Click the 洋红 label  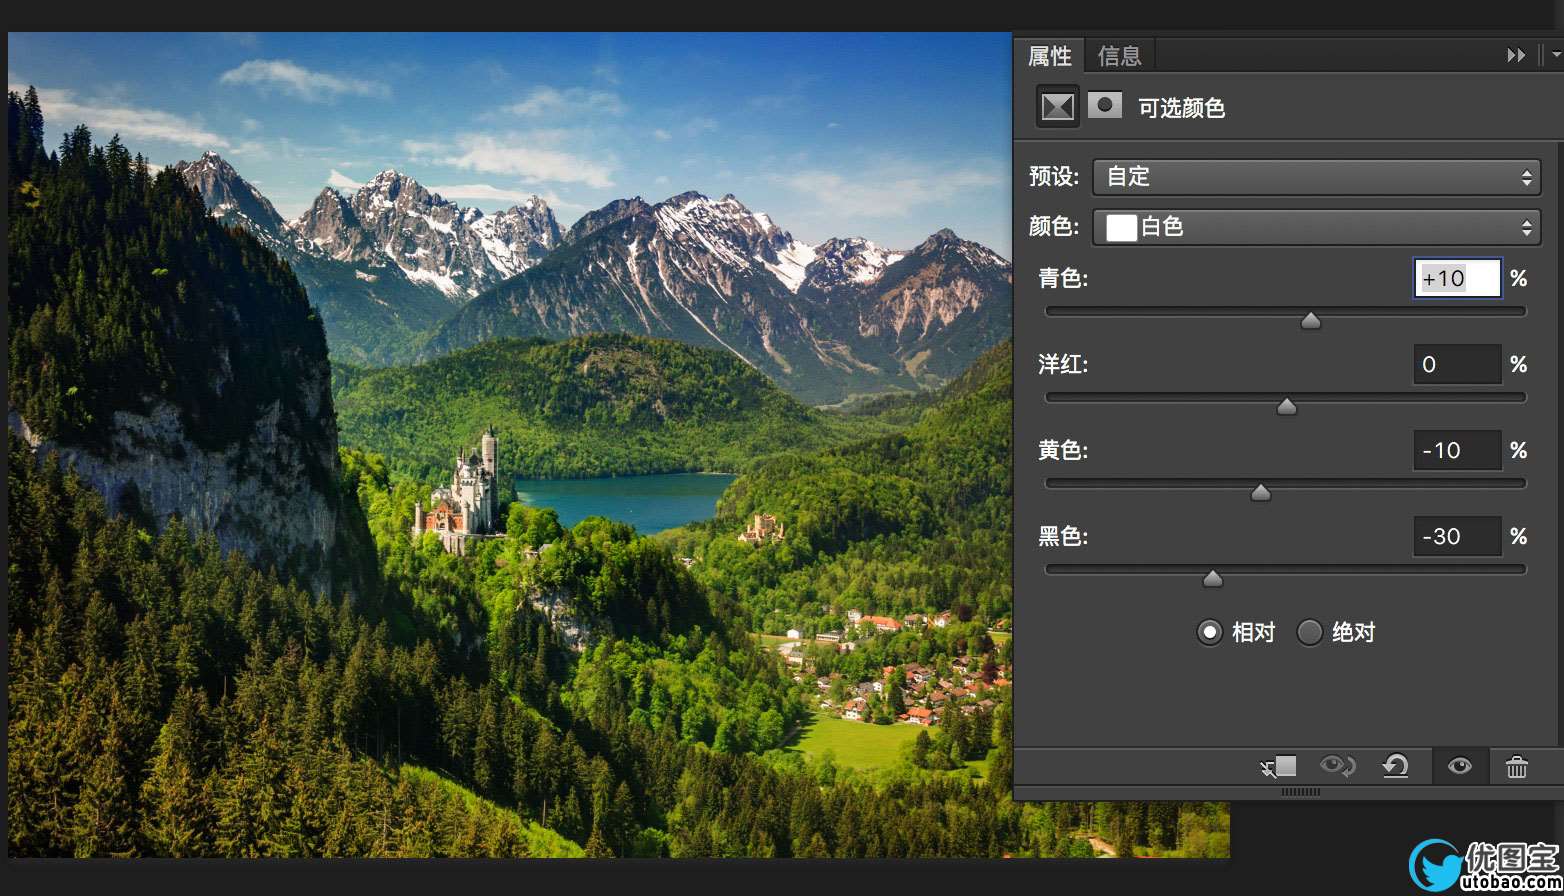[1063, 364]
